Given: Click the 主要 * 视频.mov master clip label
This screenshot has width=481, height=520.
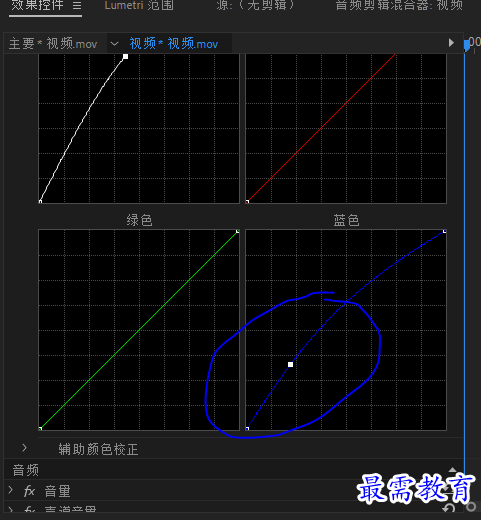Looking at the screenshot, I should point(53,44).
